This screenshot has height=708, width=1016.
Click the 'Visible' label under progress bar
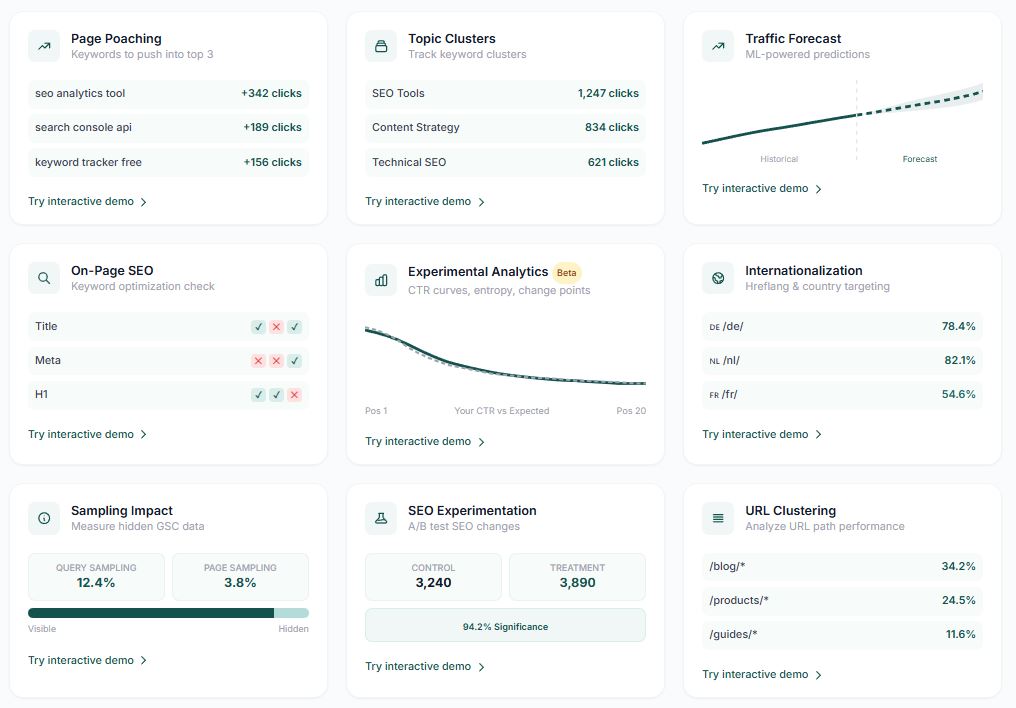pyautogui.click(x=42, y=629)
